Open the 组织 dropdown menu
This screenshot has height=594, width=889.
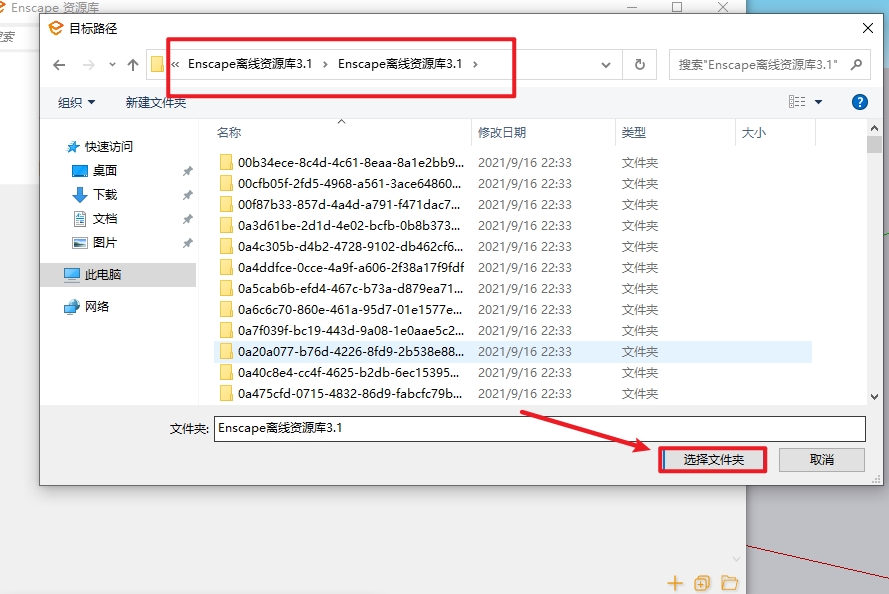[x=77, y=102]
